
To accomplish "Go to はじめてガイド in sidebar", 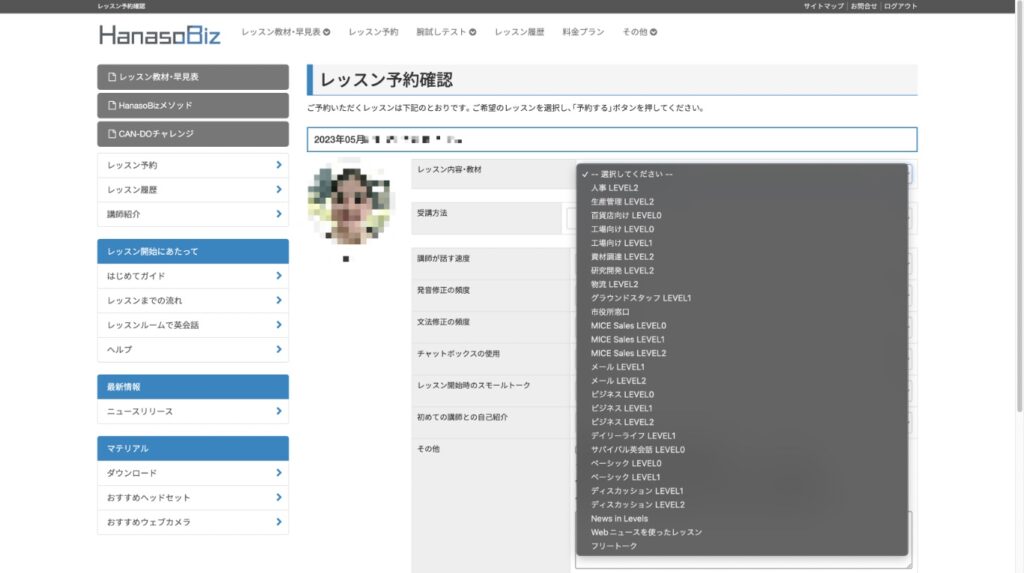I will tap(136, 276).
